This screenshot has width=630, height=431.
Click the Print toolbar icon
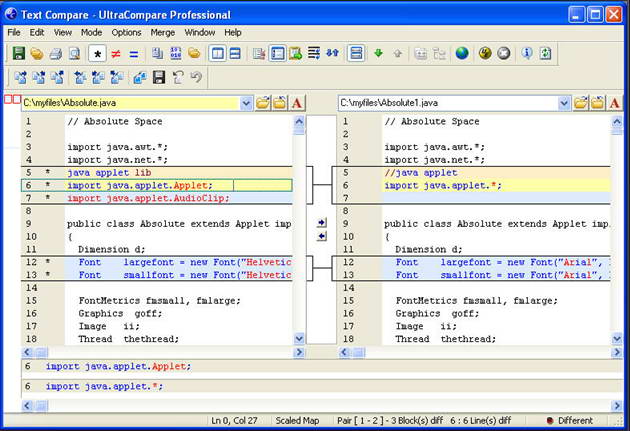click(55, 53)
